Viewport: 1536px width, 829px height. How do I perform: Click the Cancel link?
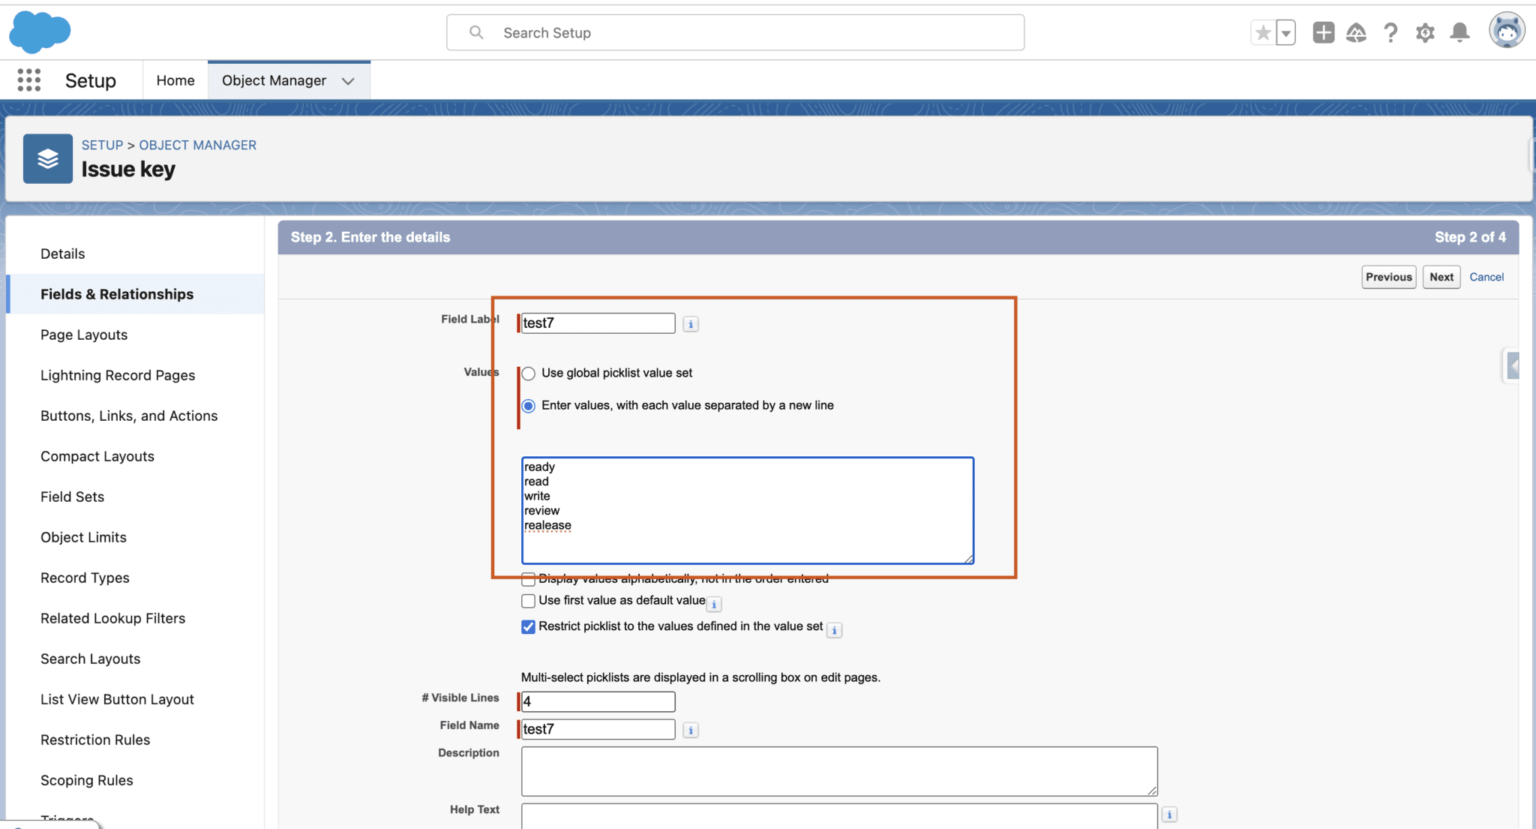(1487, 277)
